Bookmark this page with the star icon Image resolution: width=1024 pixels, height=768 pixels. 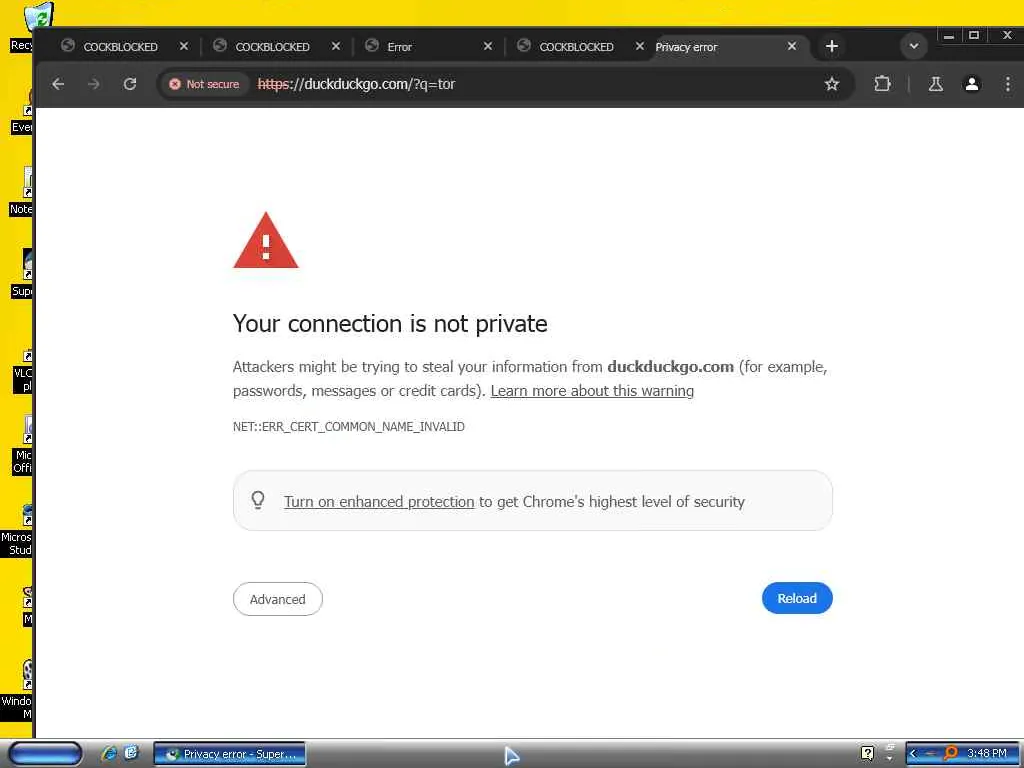point(831,84)
